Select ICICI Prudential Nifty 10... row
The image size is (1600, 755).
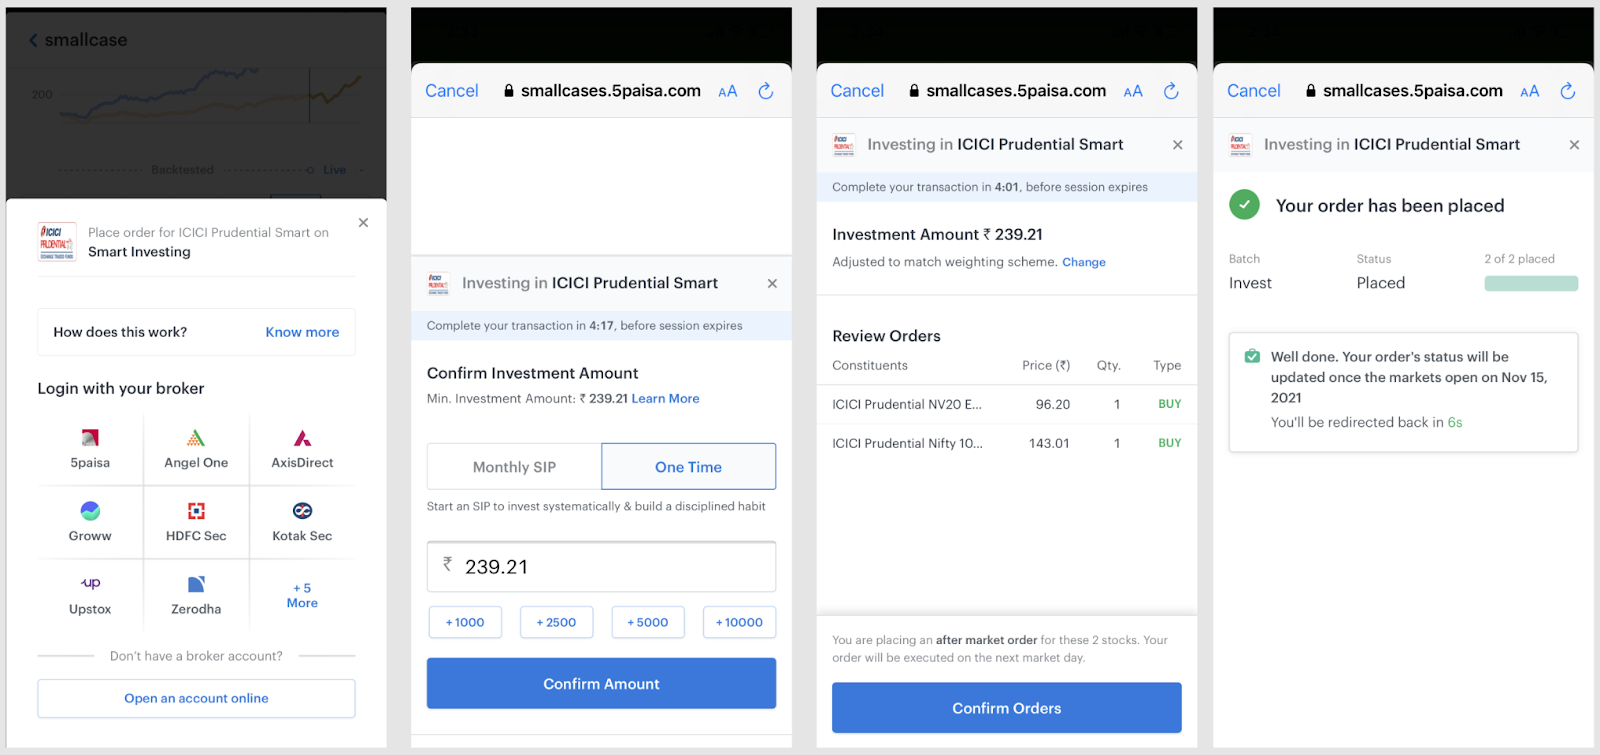point(1006,443)
